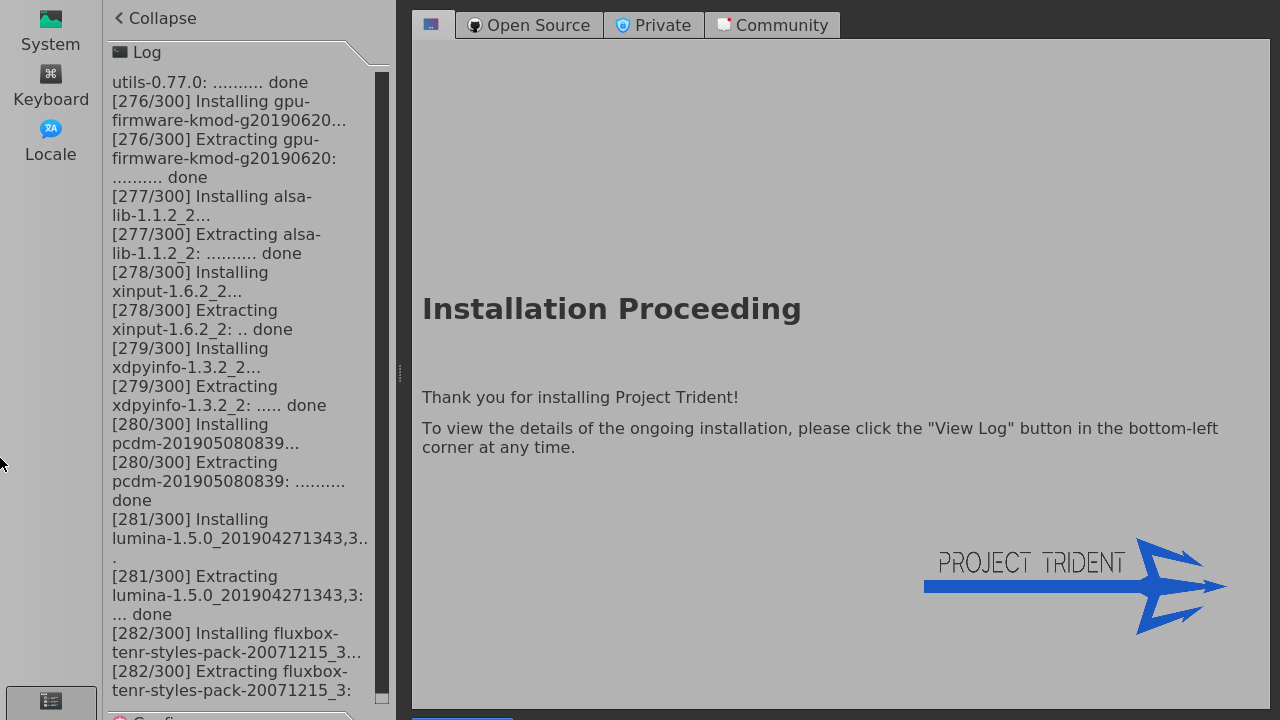Click the log line "[276/300] Installing gpu-firmware-kmod"
The width and height of the screenshot is (1280, 720).
(229, 111)
